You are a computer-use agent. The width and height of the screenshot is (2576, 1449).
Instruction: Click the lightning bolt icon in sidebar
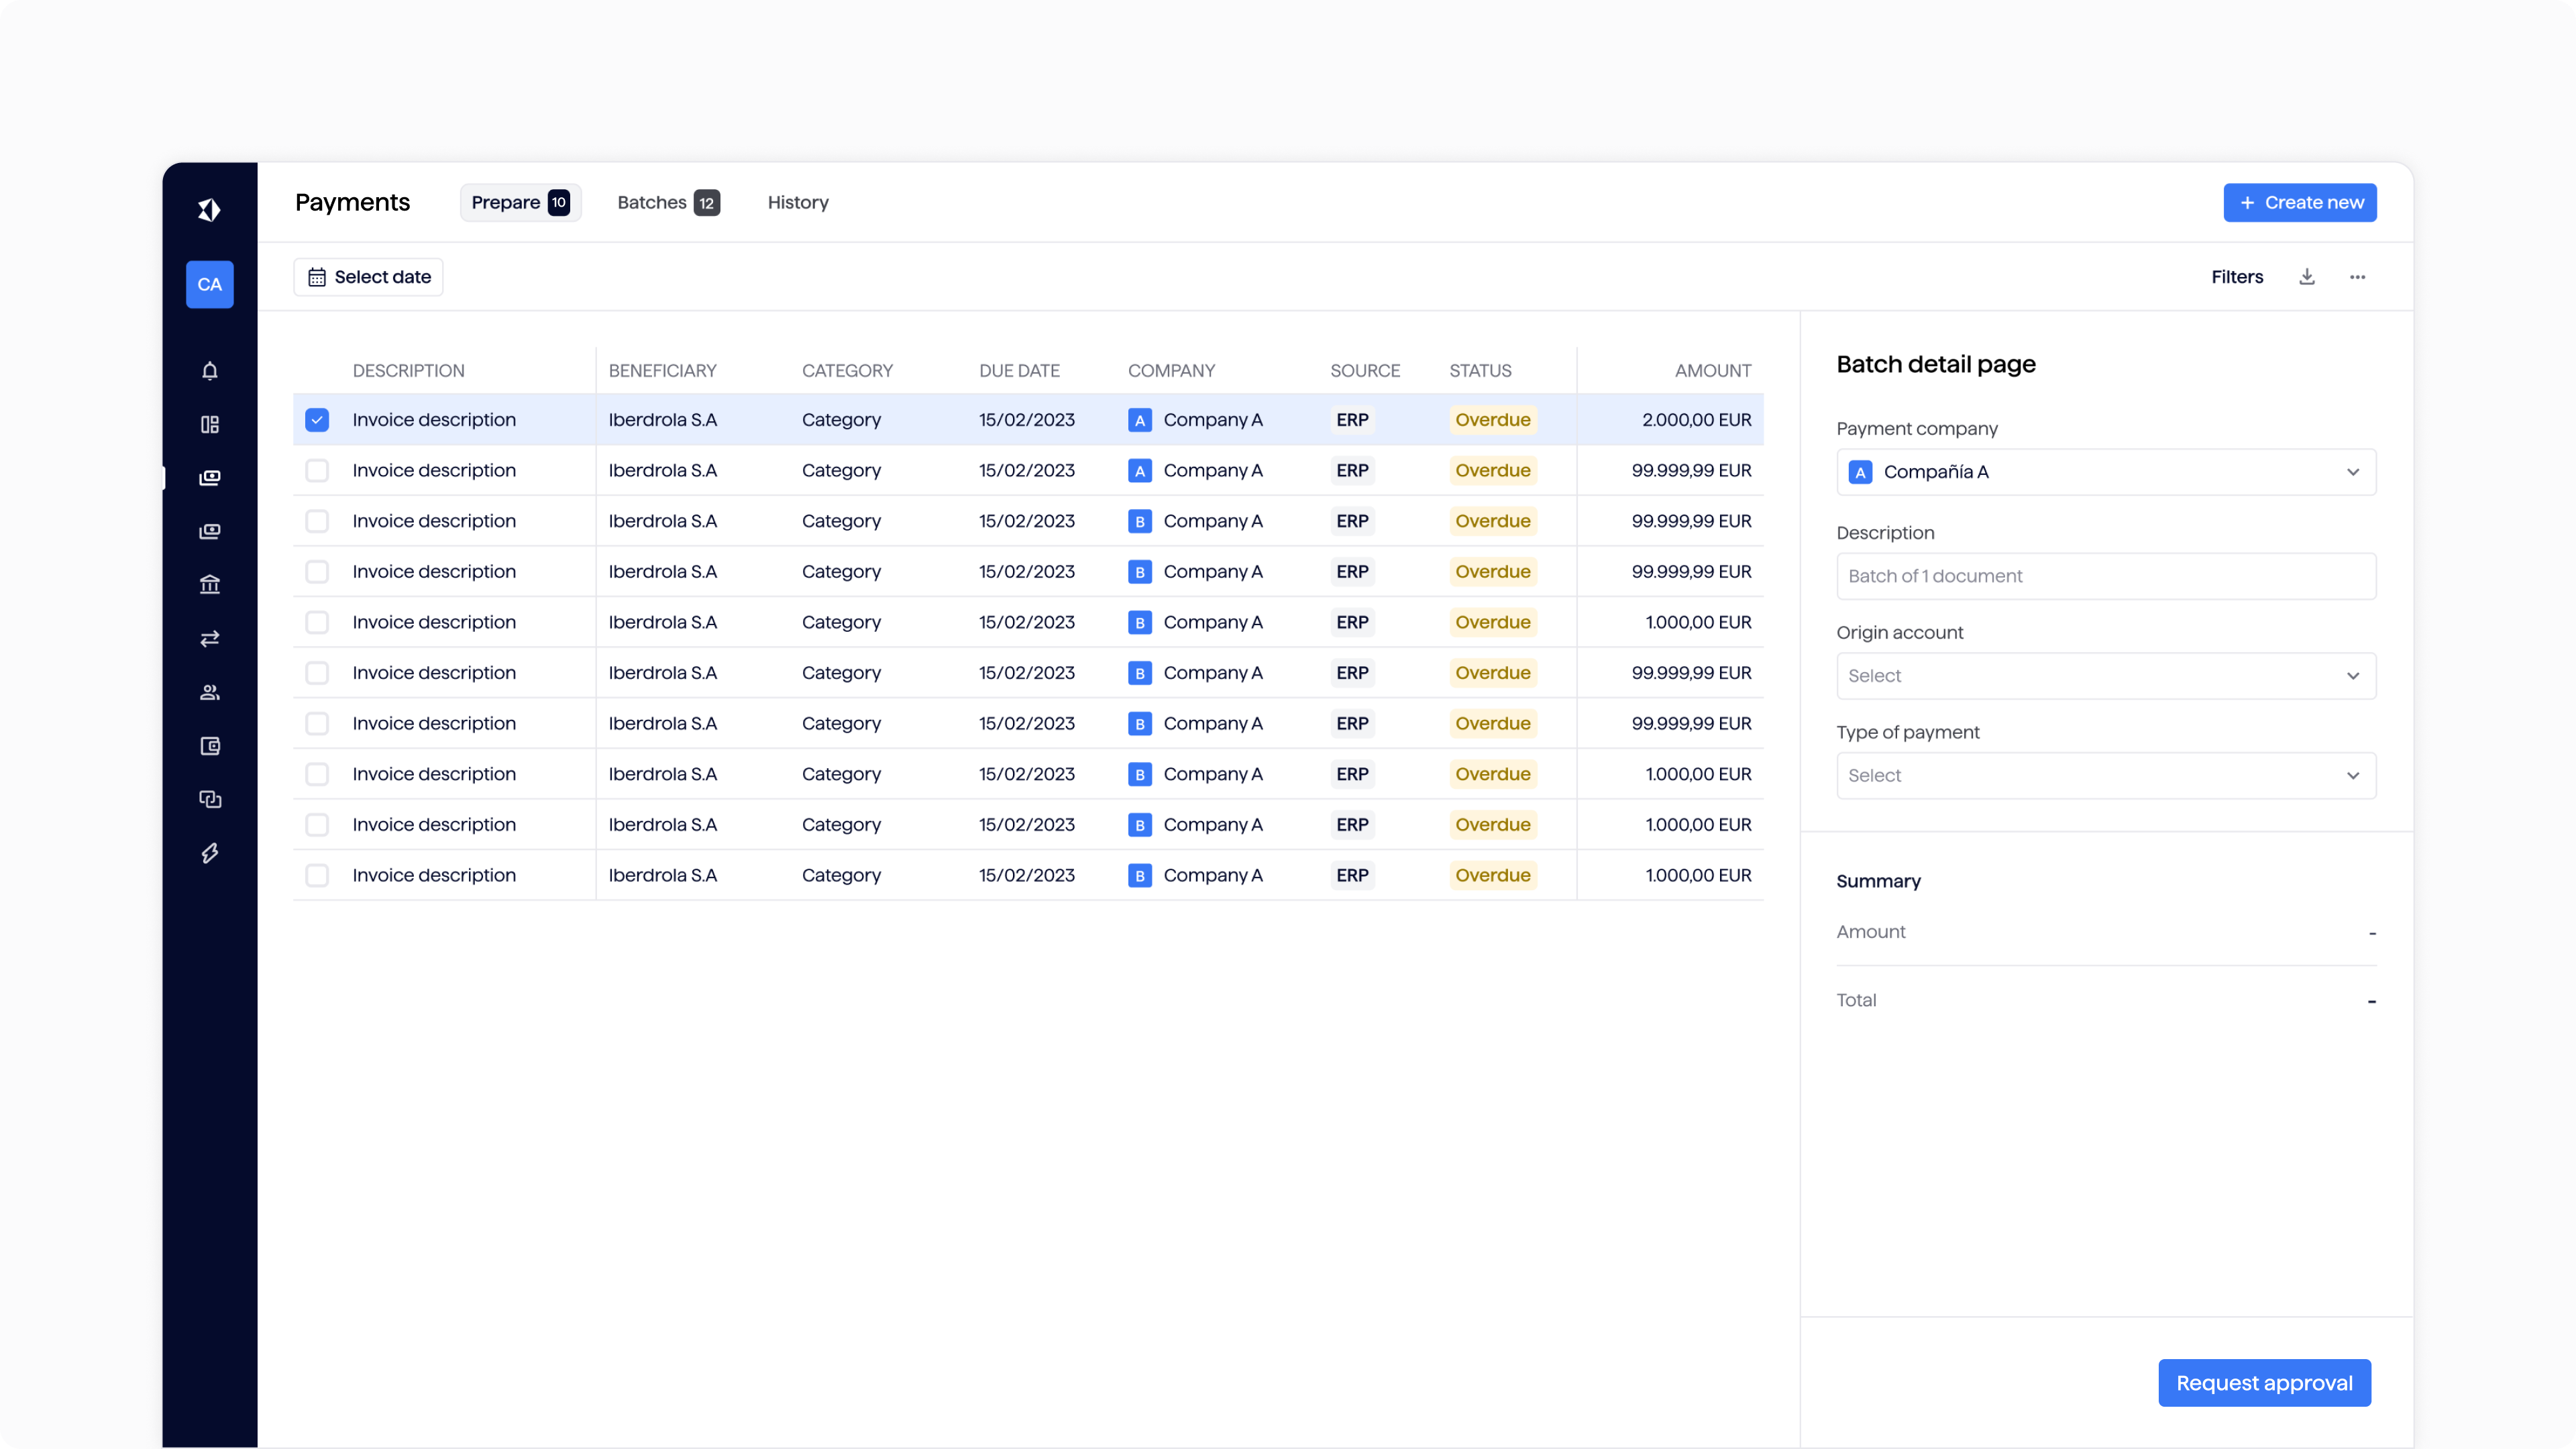[209, 853]
